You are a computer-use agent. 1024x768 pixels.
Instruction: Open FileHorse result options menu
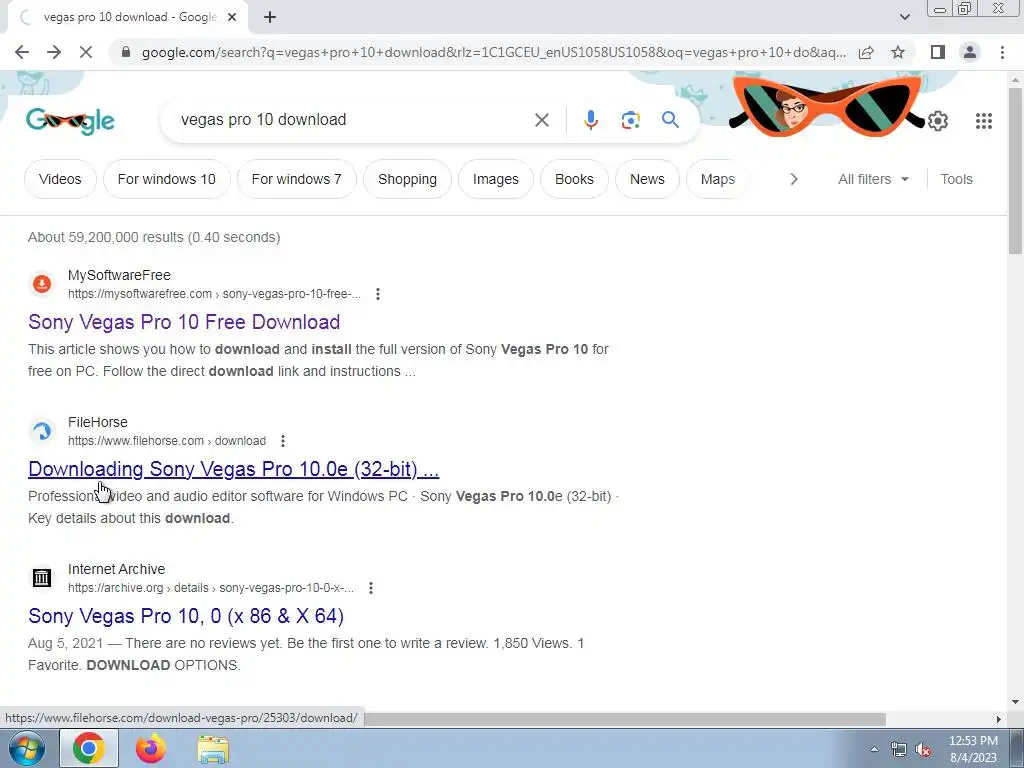283,441
